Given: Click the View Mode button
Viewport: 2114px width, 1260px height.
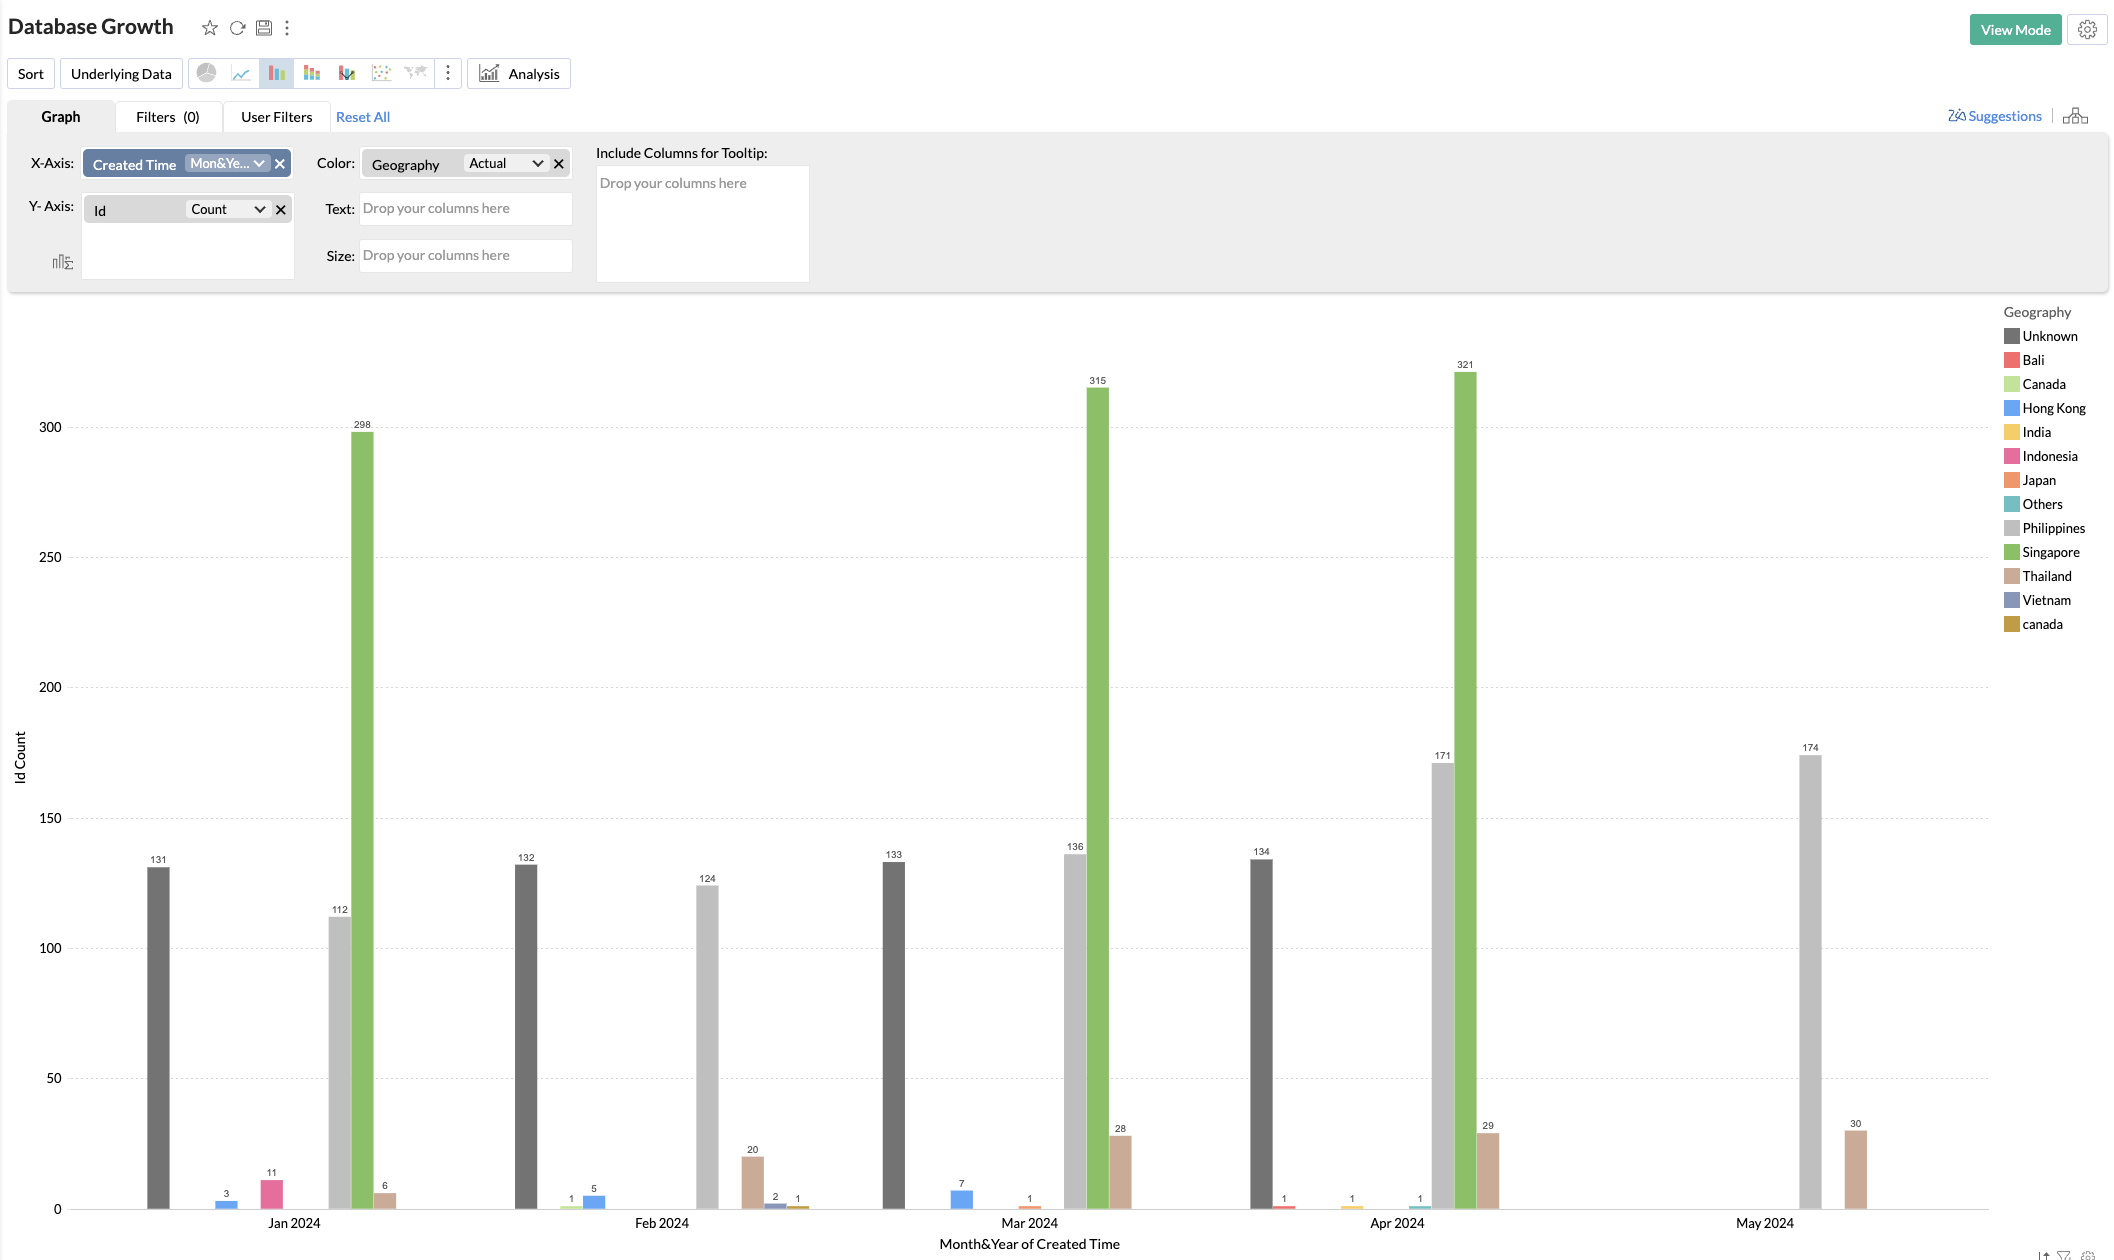Looking at the screenshot, I should tap(2014, 30).
